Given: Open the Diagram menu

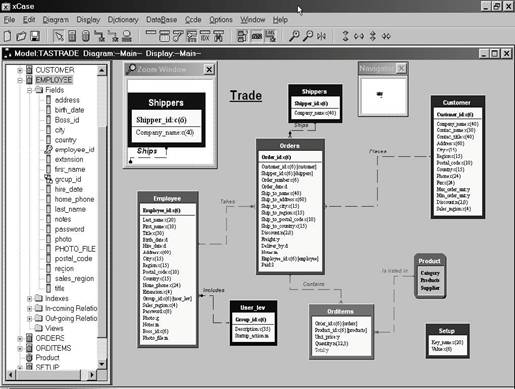Looking at the screenshot, I should tap(56, 20).
